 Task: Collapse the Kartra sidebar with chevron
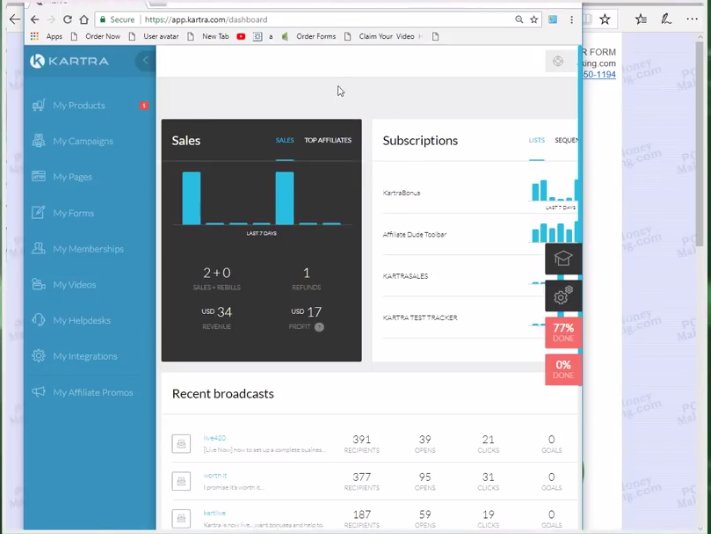pyautogui.click(x=145, y=60)
